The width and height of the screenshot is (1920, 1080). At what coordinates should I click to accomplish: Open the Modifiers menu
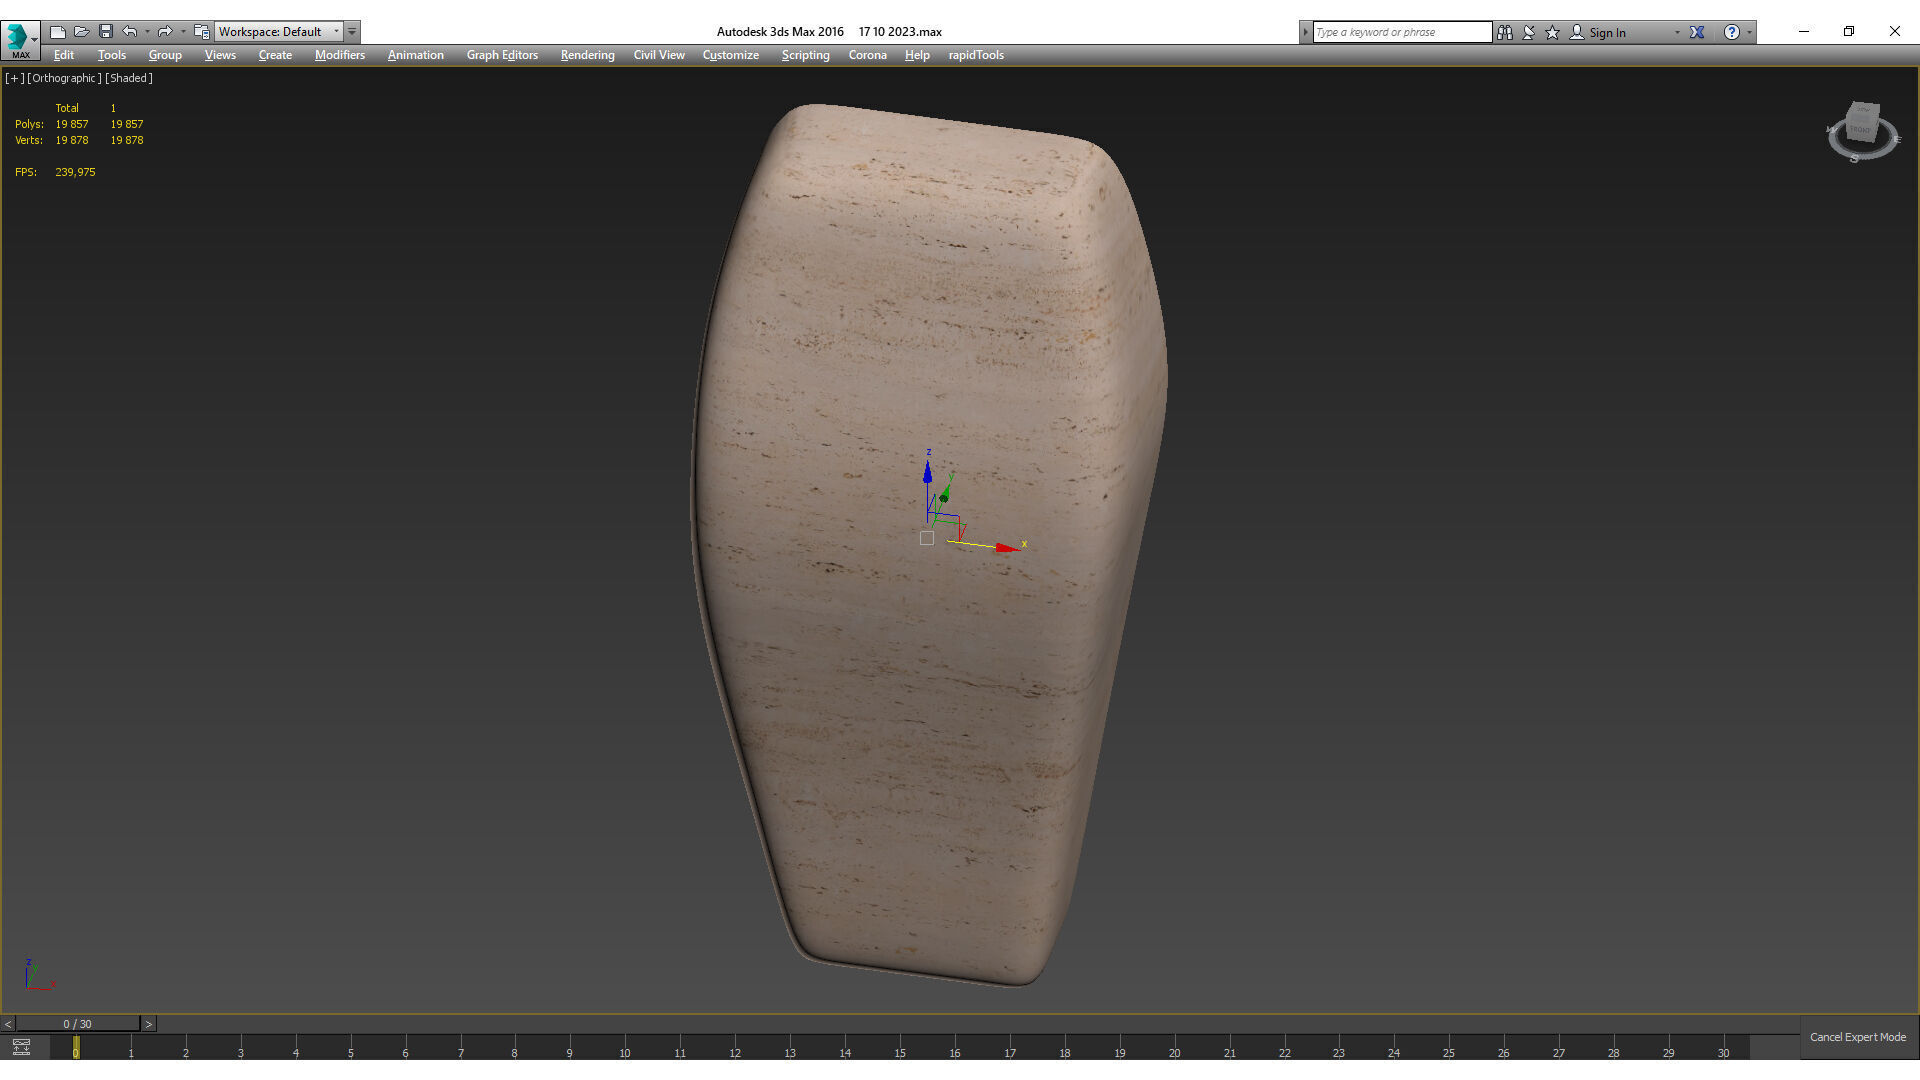(x=340, y=55)
